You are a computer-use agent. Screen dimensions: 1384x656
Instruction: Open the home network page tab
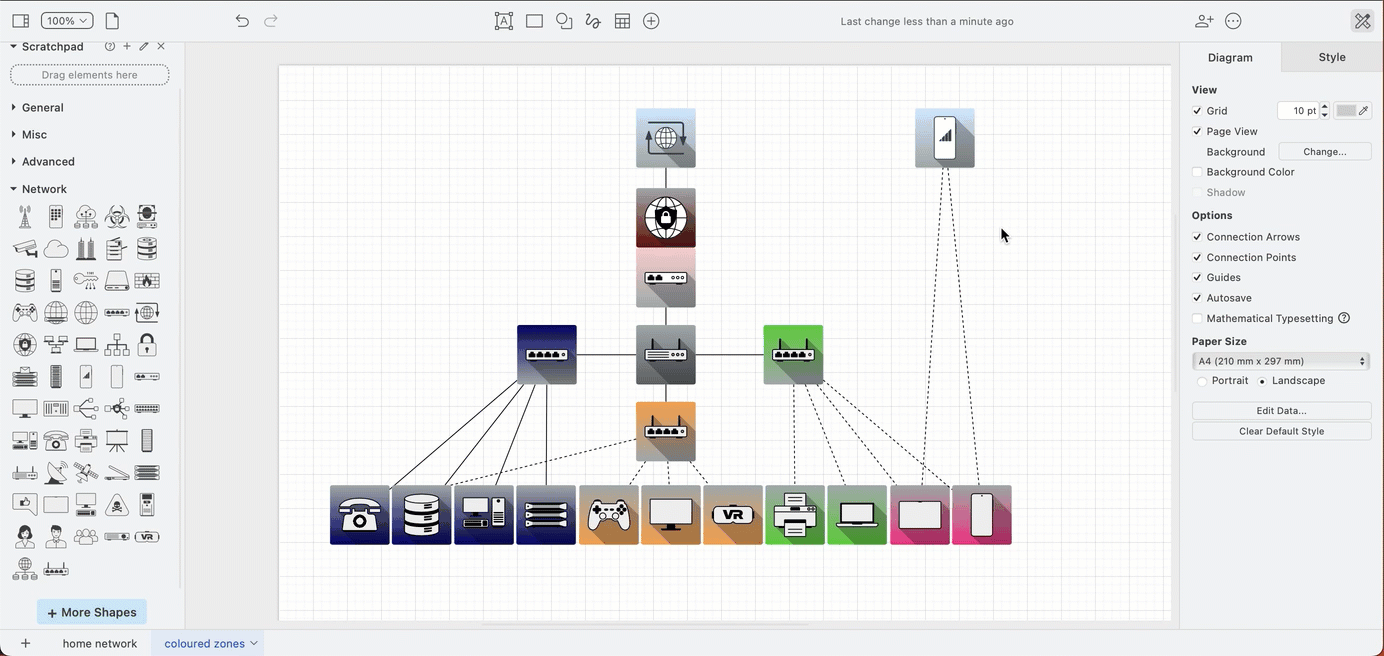tap(99, 643)
